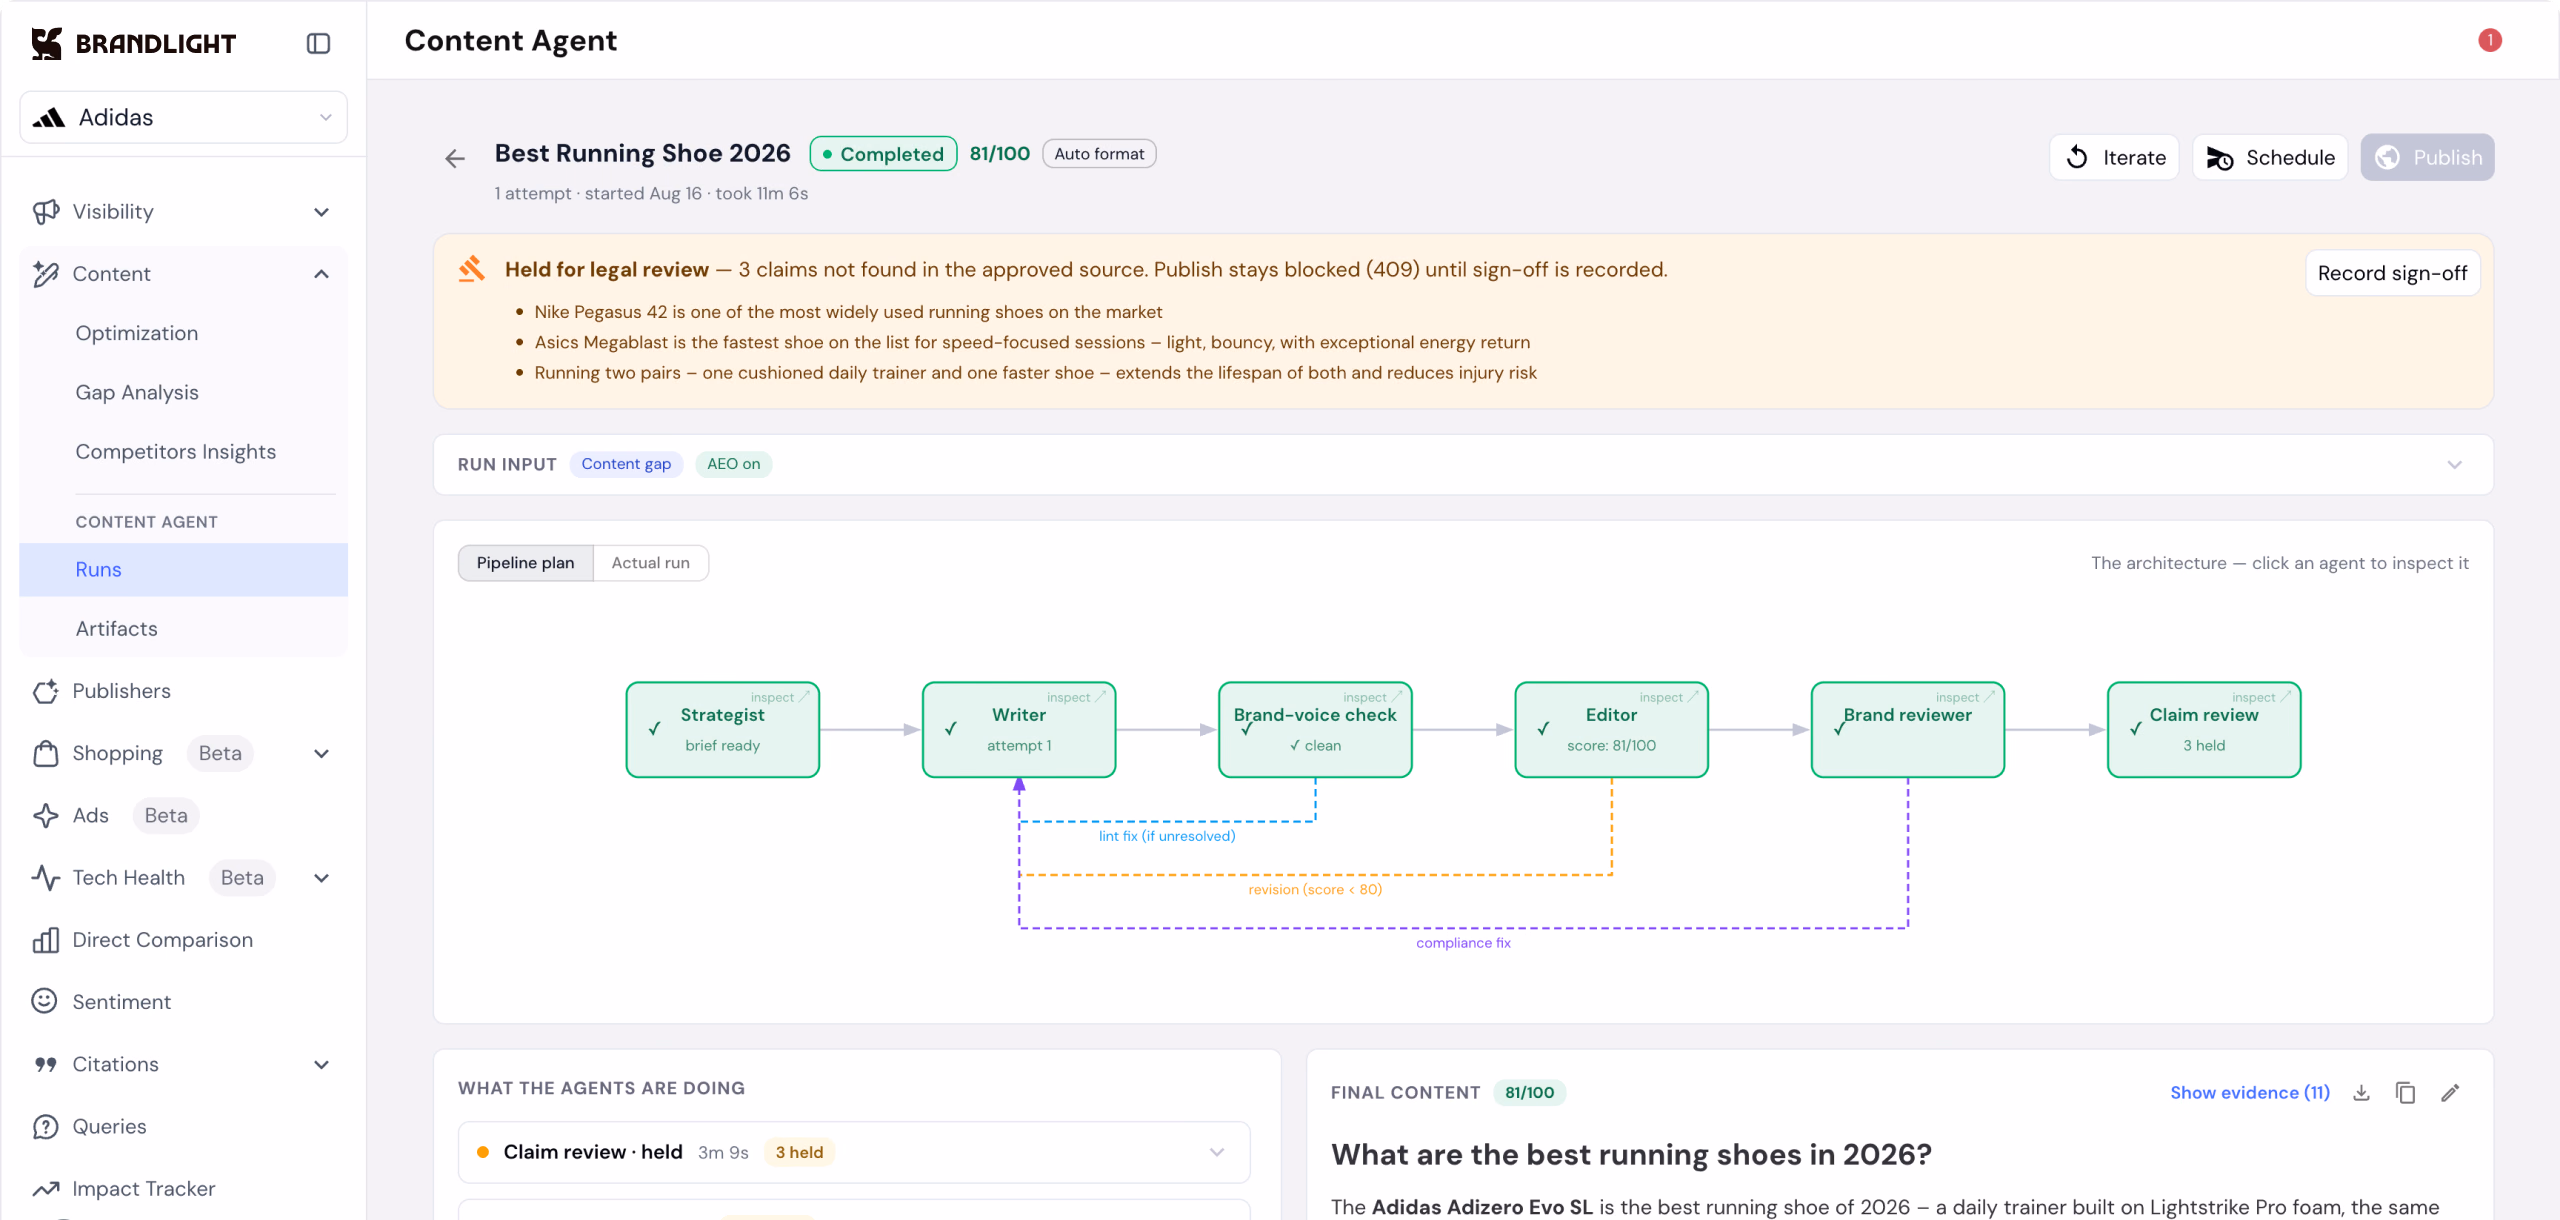Expand the Claim review held row
Viewport: 2560px width, 1220px height.
click(854, 1152)
